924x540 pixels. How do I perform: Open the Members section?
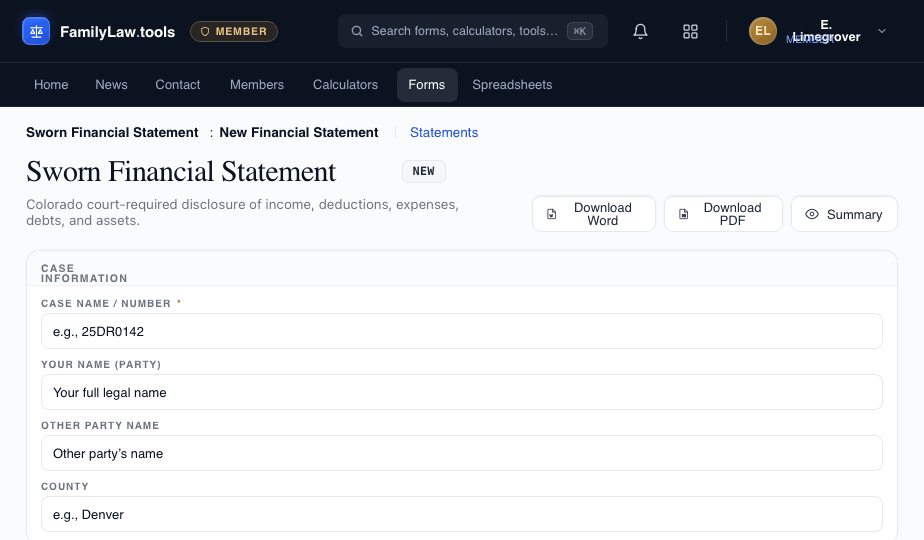point(257,85)
